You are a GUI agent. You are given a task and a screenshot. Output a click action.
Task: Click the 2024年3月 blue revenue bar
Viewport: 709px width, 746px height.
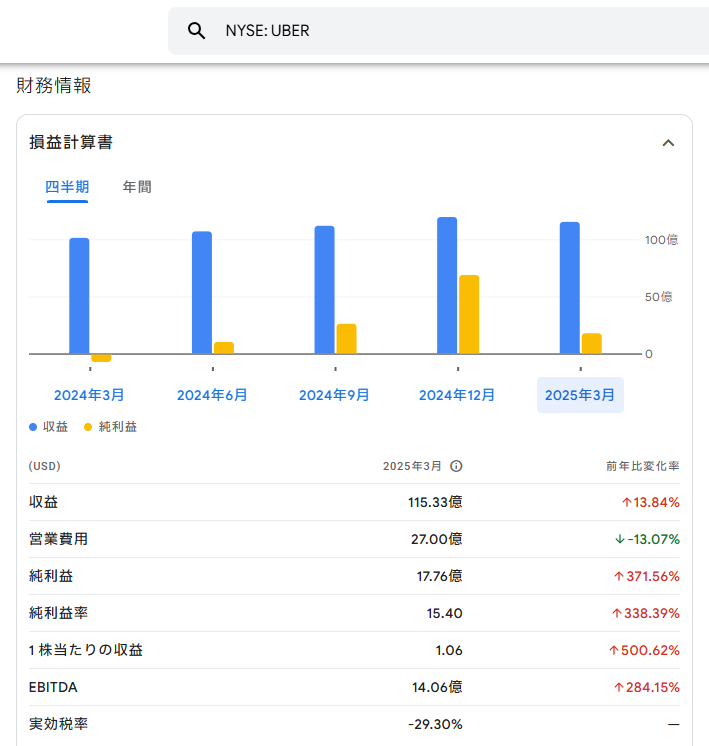point(79,296)
